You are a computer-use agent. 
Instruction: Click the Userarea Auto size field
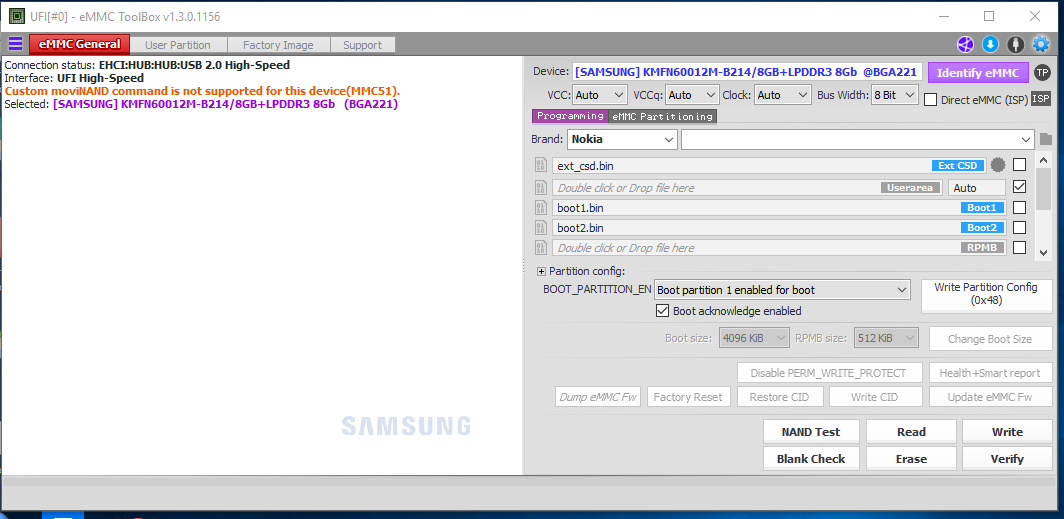[976, 188]
